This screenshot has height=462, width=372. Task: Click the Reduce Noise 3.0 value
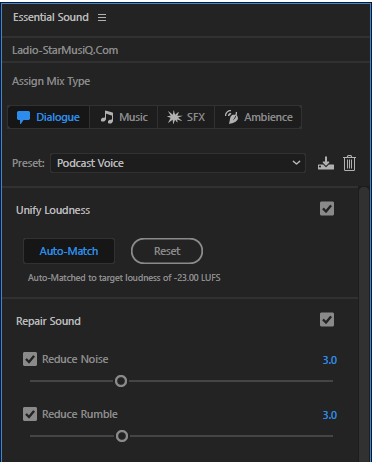click(x=330, y=360)
